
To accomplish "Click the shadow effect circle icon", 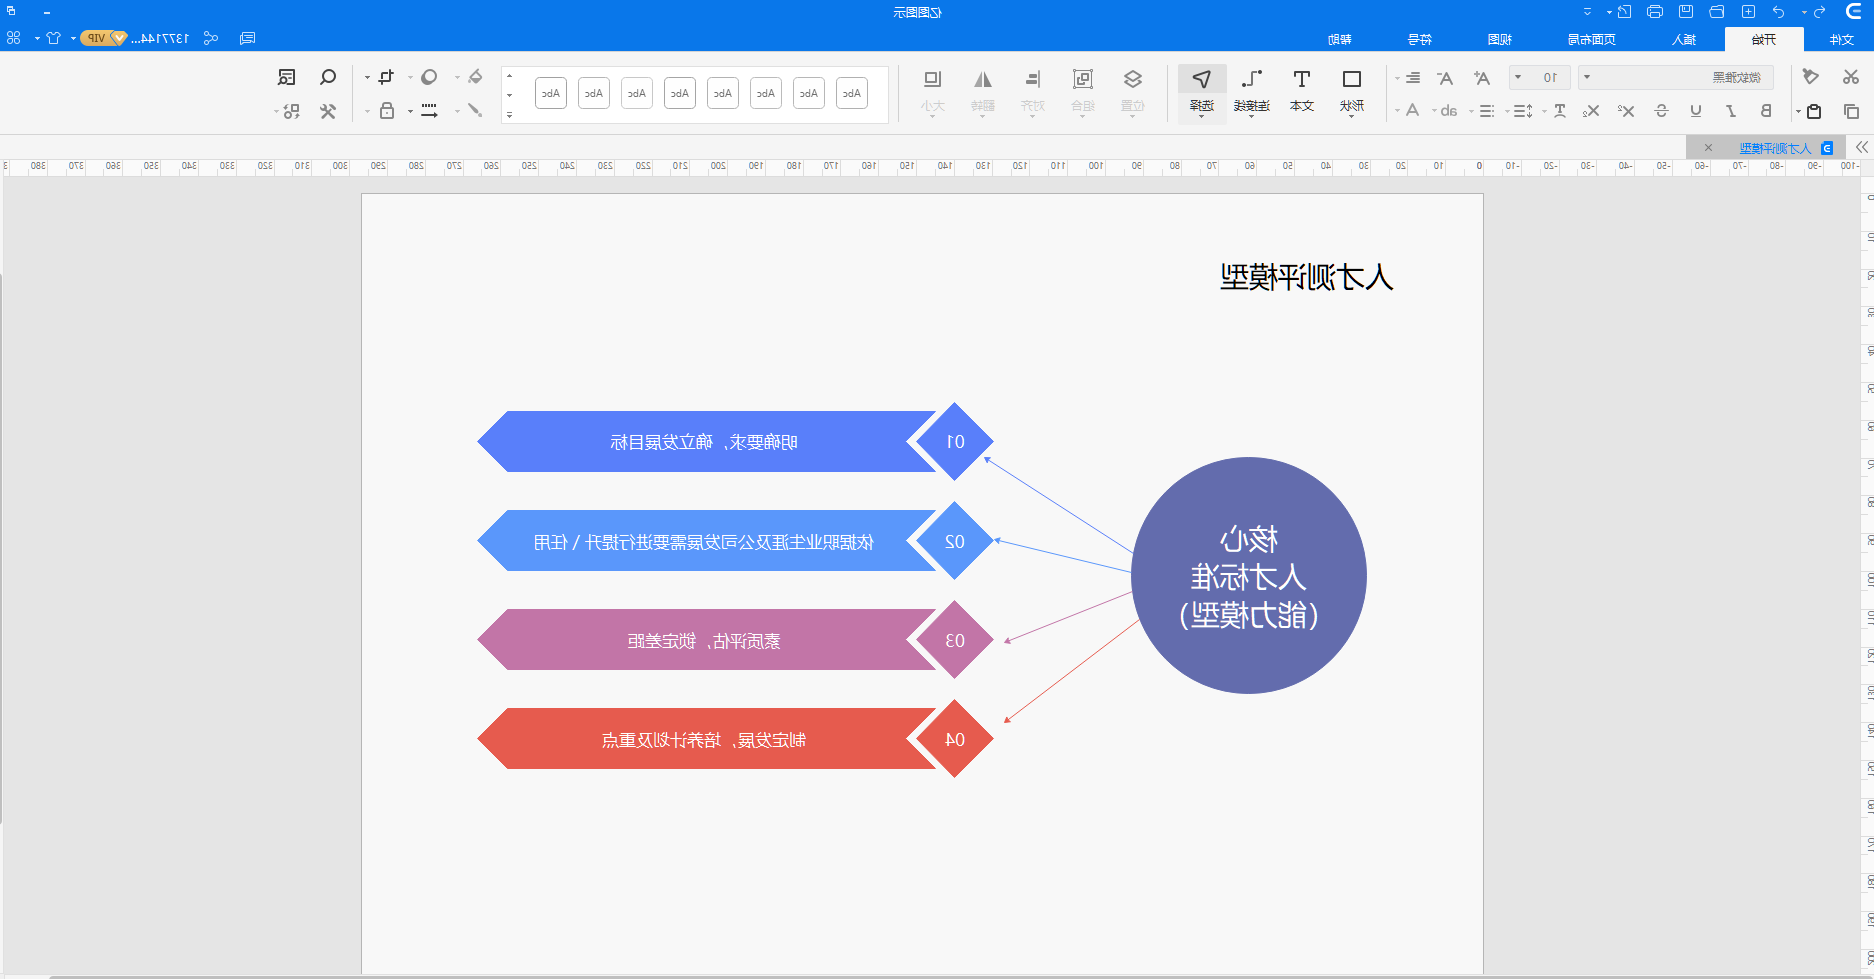I will [x=429, y=77].
